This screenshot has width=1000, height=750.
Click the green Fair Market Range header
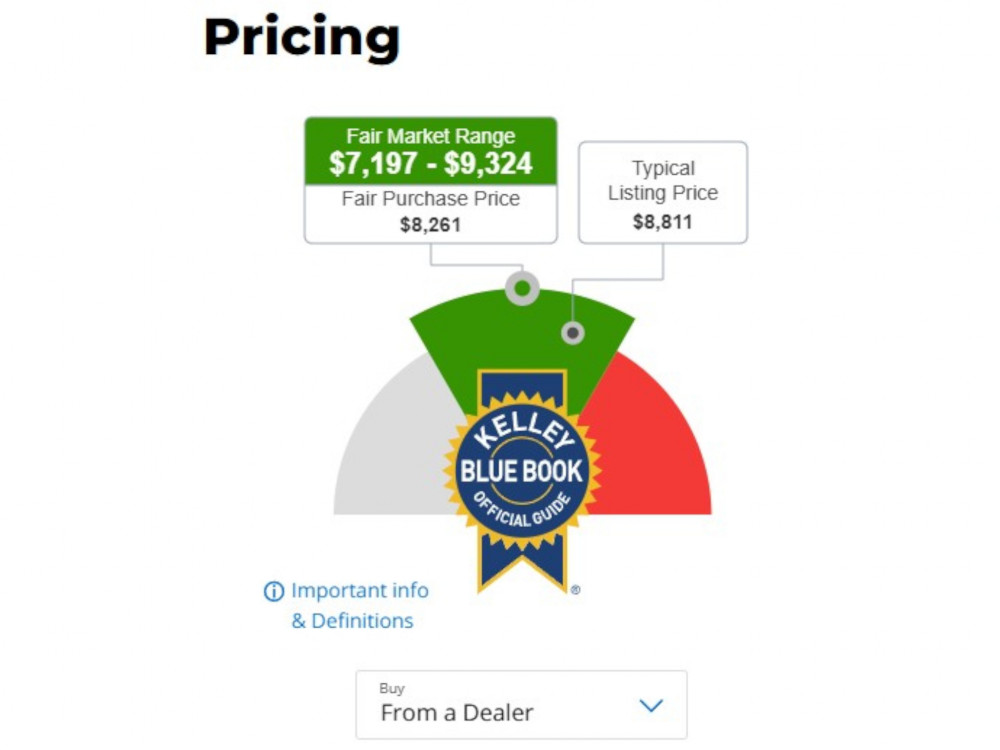430,151
